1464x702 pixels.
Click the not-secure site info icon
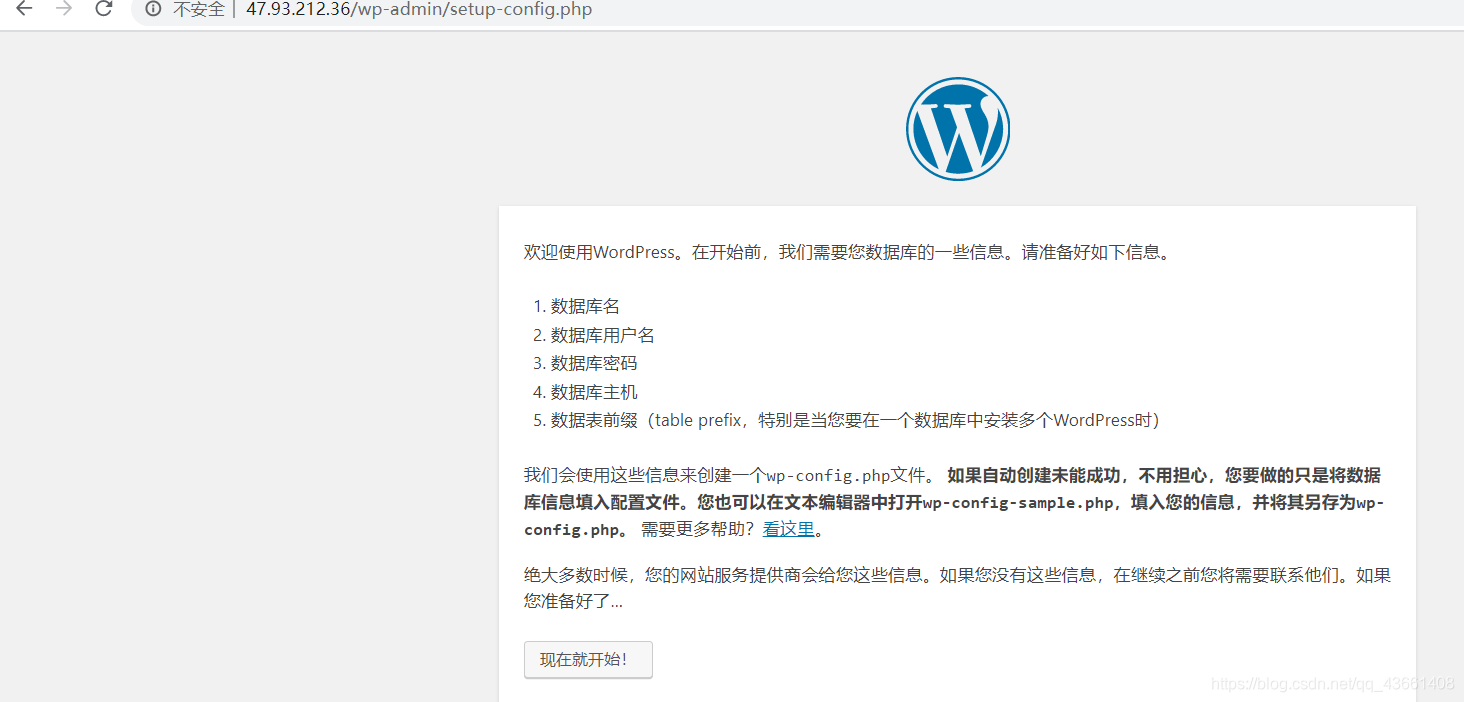153,10
